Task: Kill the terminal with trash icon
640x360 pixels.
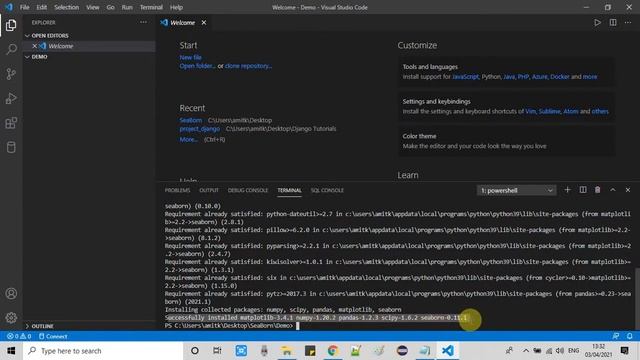Action: [x=598, y=190]
